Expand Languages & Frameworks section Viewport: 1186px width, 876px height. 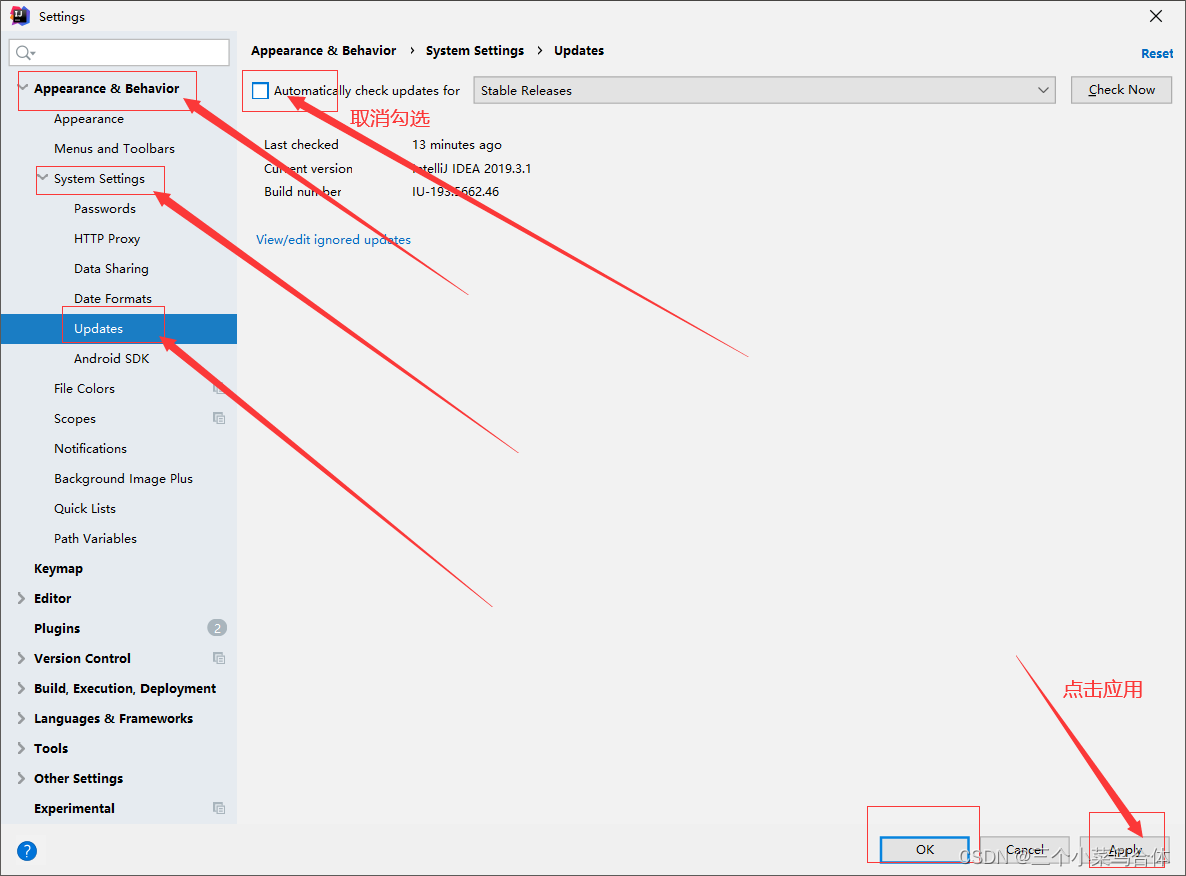(x=21, y=718)
